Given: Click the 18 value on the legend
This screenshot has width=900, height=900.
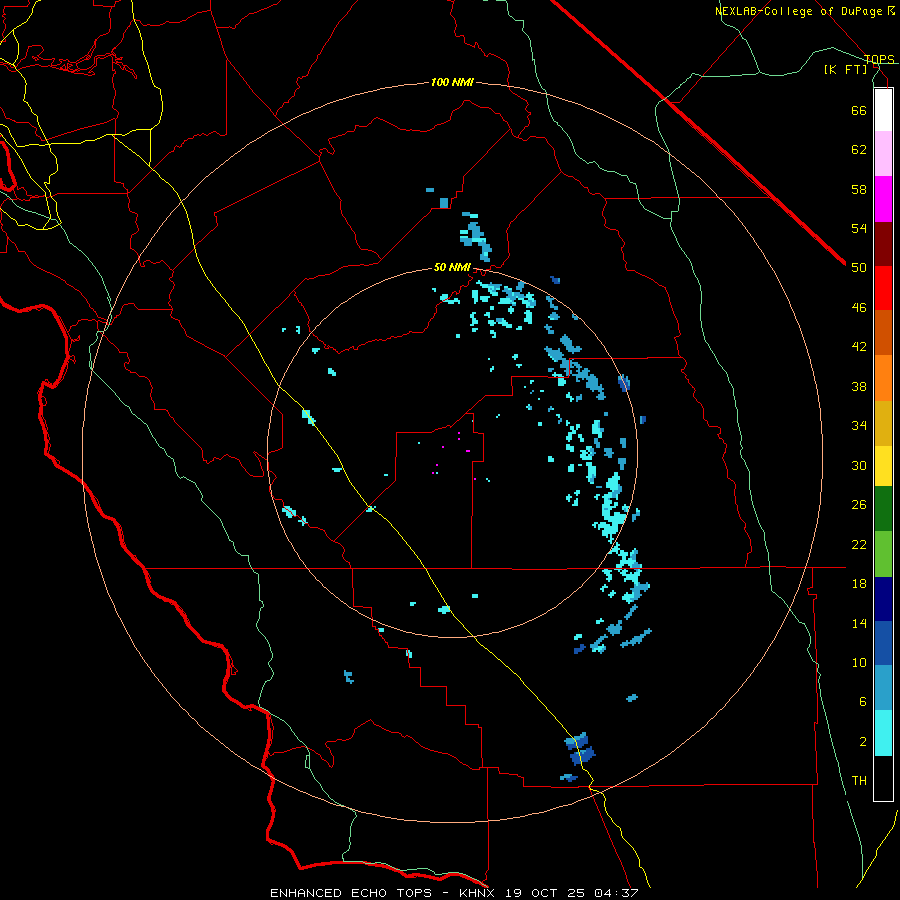Looking at the screenshot, I should tap(859, 584).
